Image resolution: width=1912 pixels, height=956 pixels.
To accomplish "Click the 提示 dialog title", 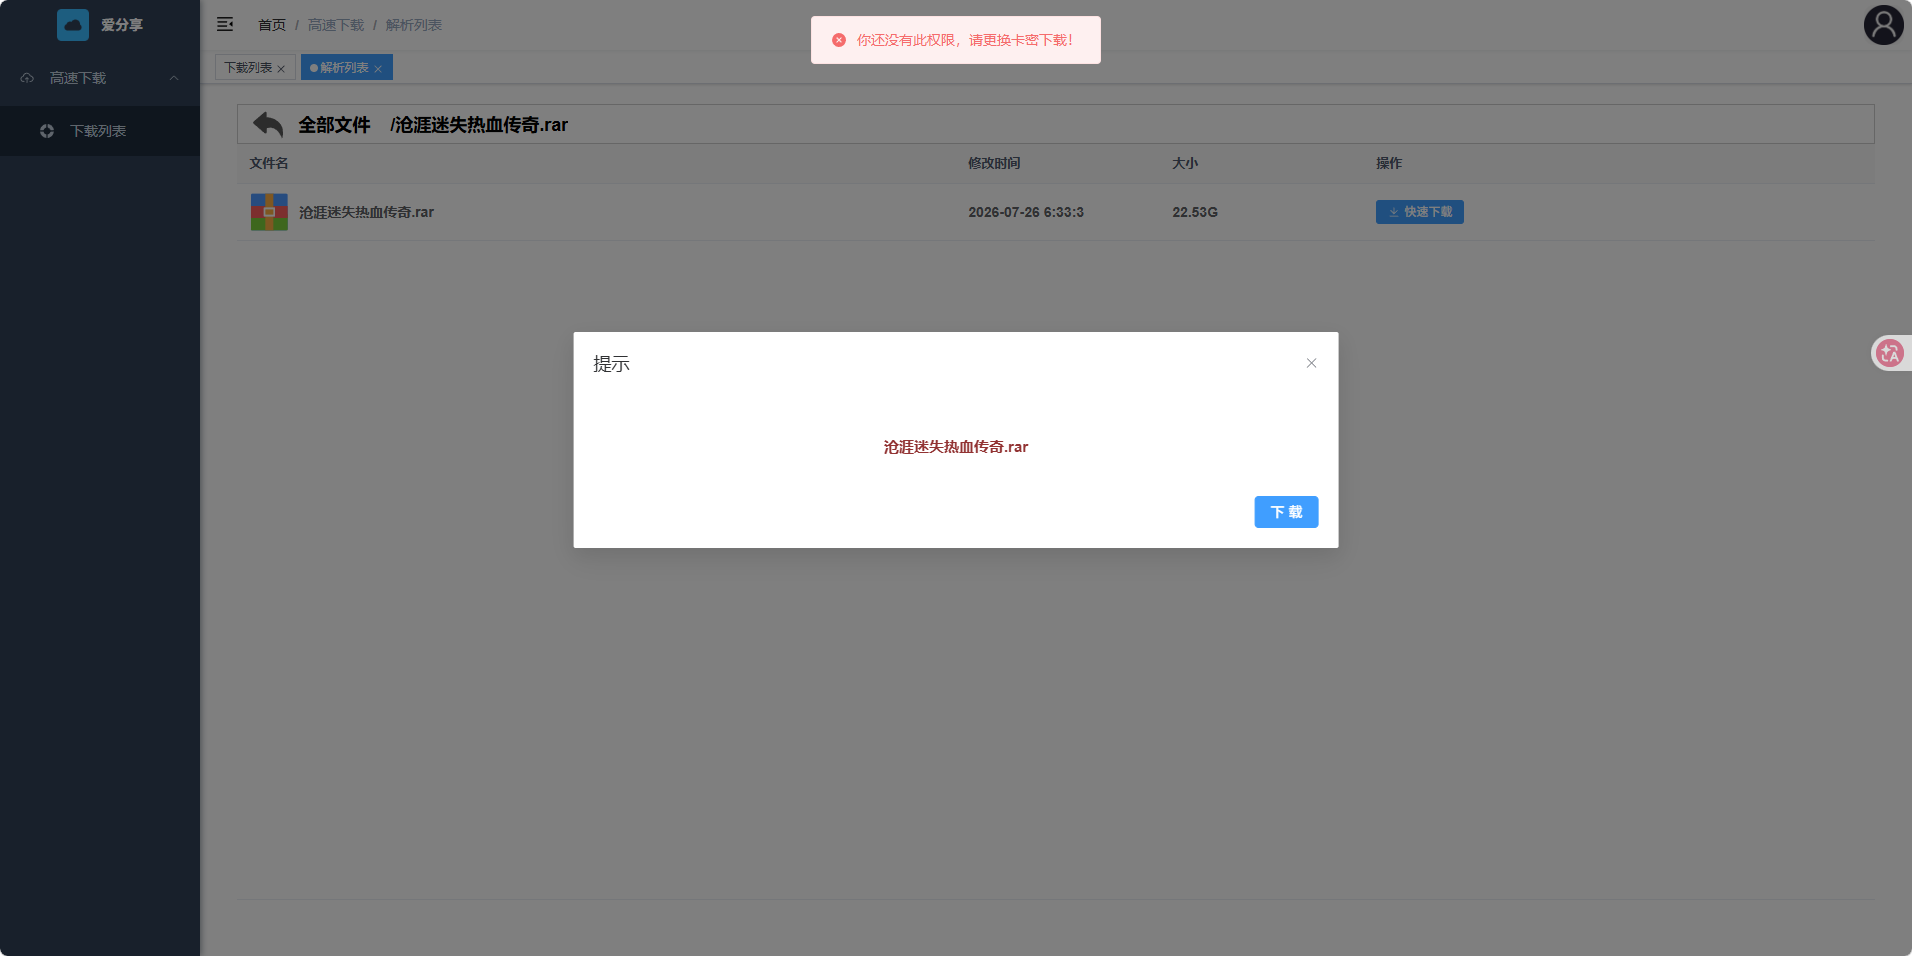I will tap(611, 364).
